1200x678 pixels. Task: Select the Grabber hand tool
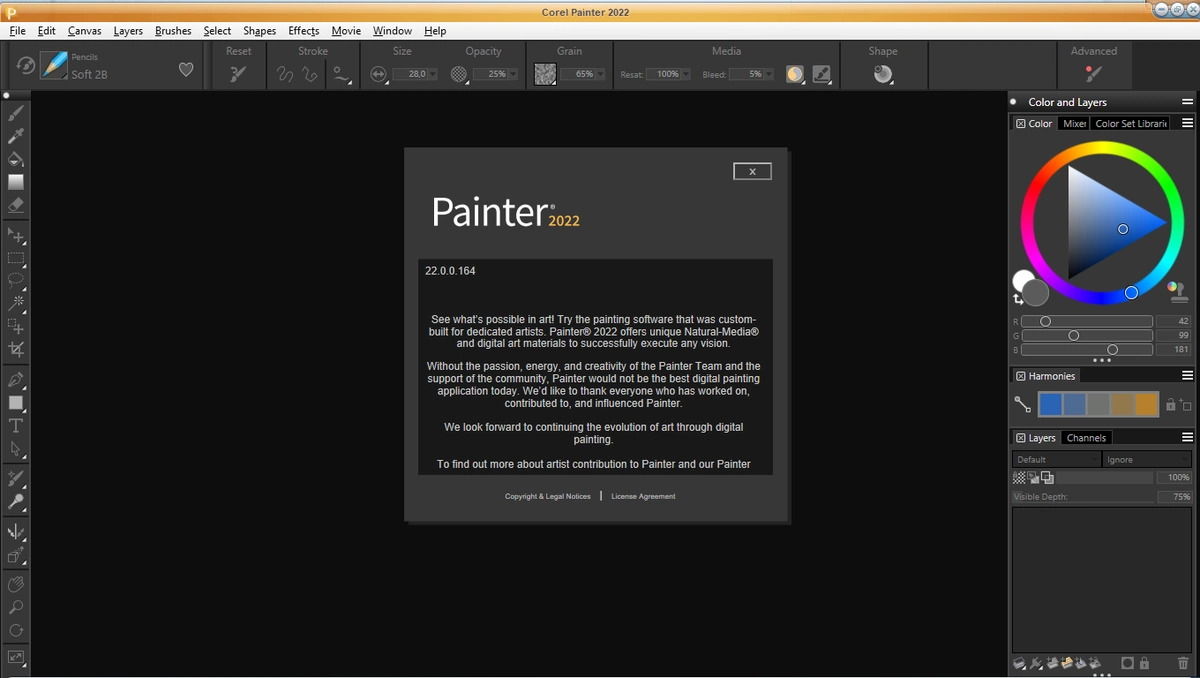[16, 584]
